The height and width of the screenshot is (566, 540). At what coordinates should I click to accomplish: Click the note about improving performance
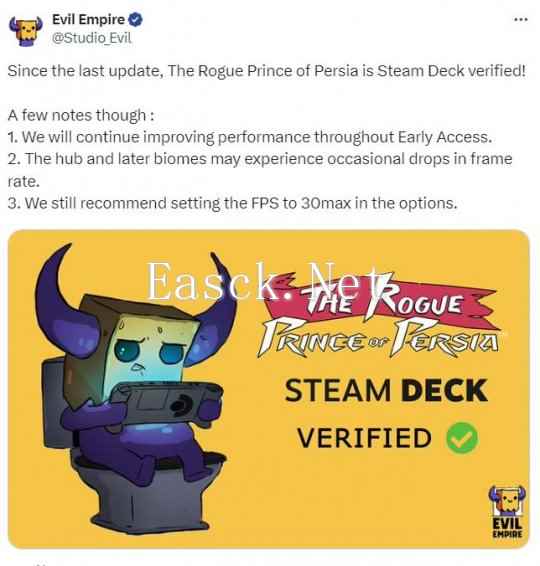point(250,138)
